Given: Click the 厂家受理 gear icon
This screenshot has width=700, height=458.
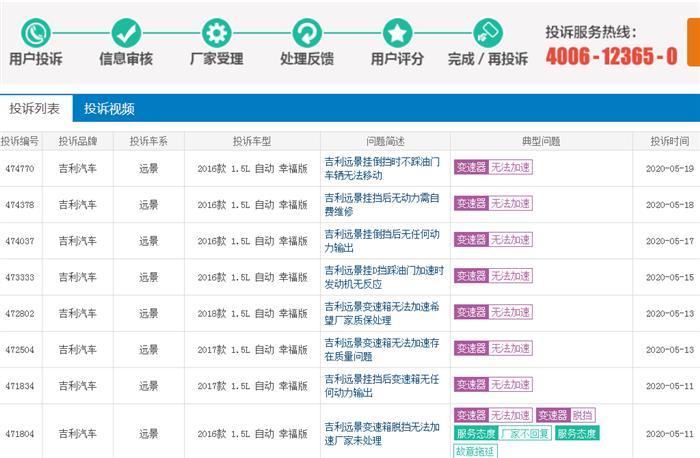Looking at the screenshot, I should (x=217, y=33).
